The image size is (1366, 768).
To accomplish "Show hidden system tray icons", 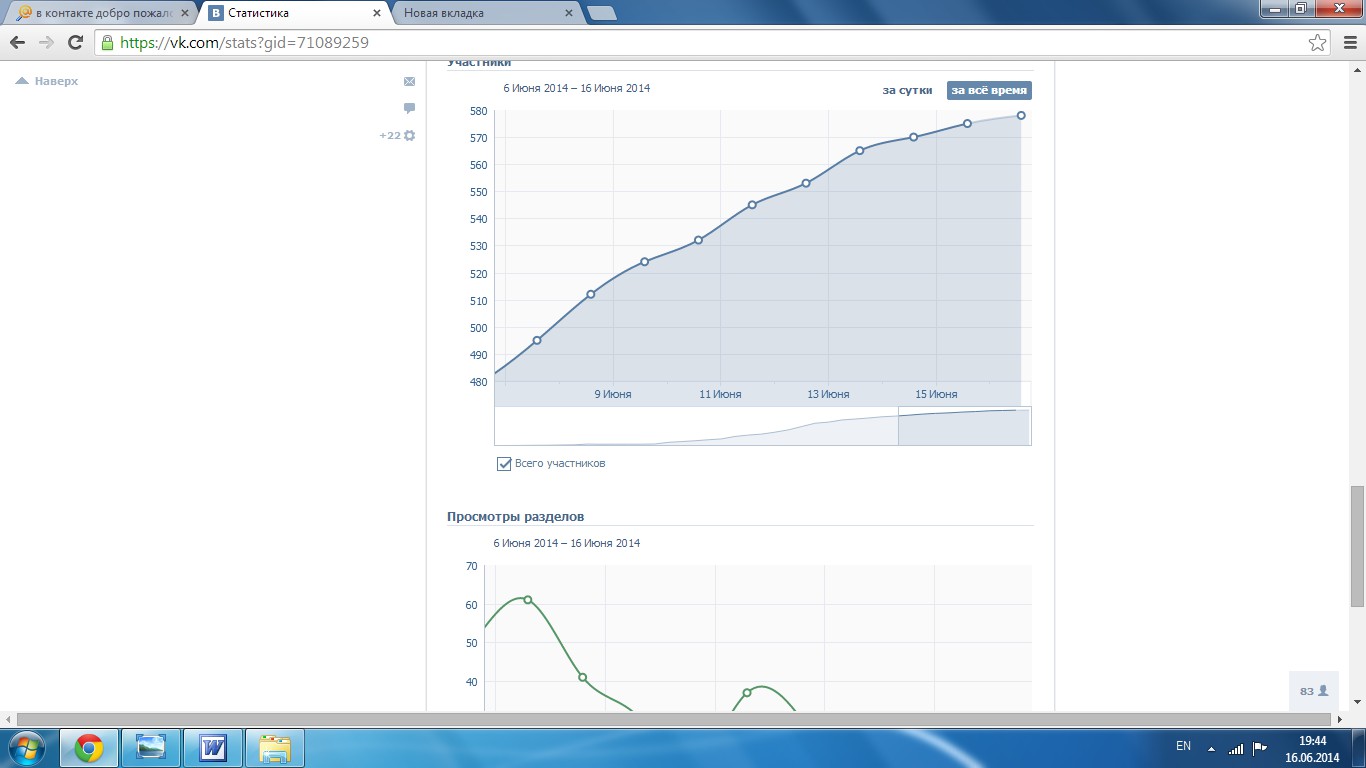I will click(1212, 748).
